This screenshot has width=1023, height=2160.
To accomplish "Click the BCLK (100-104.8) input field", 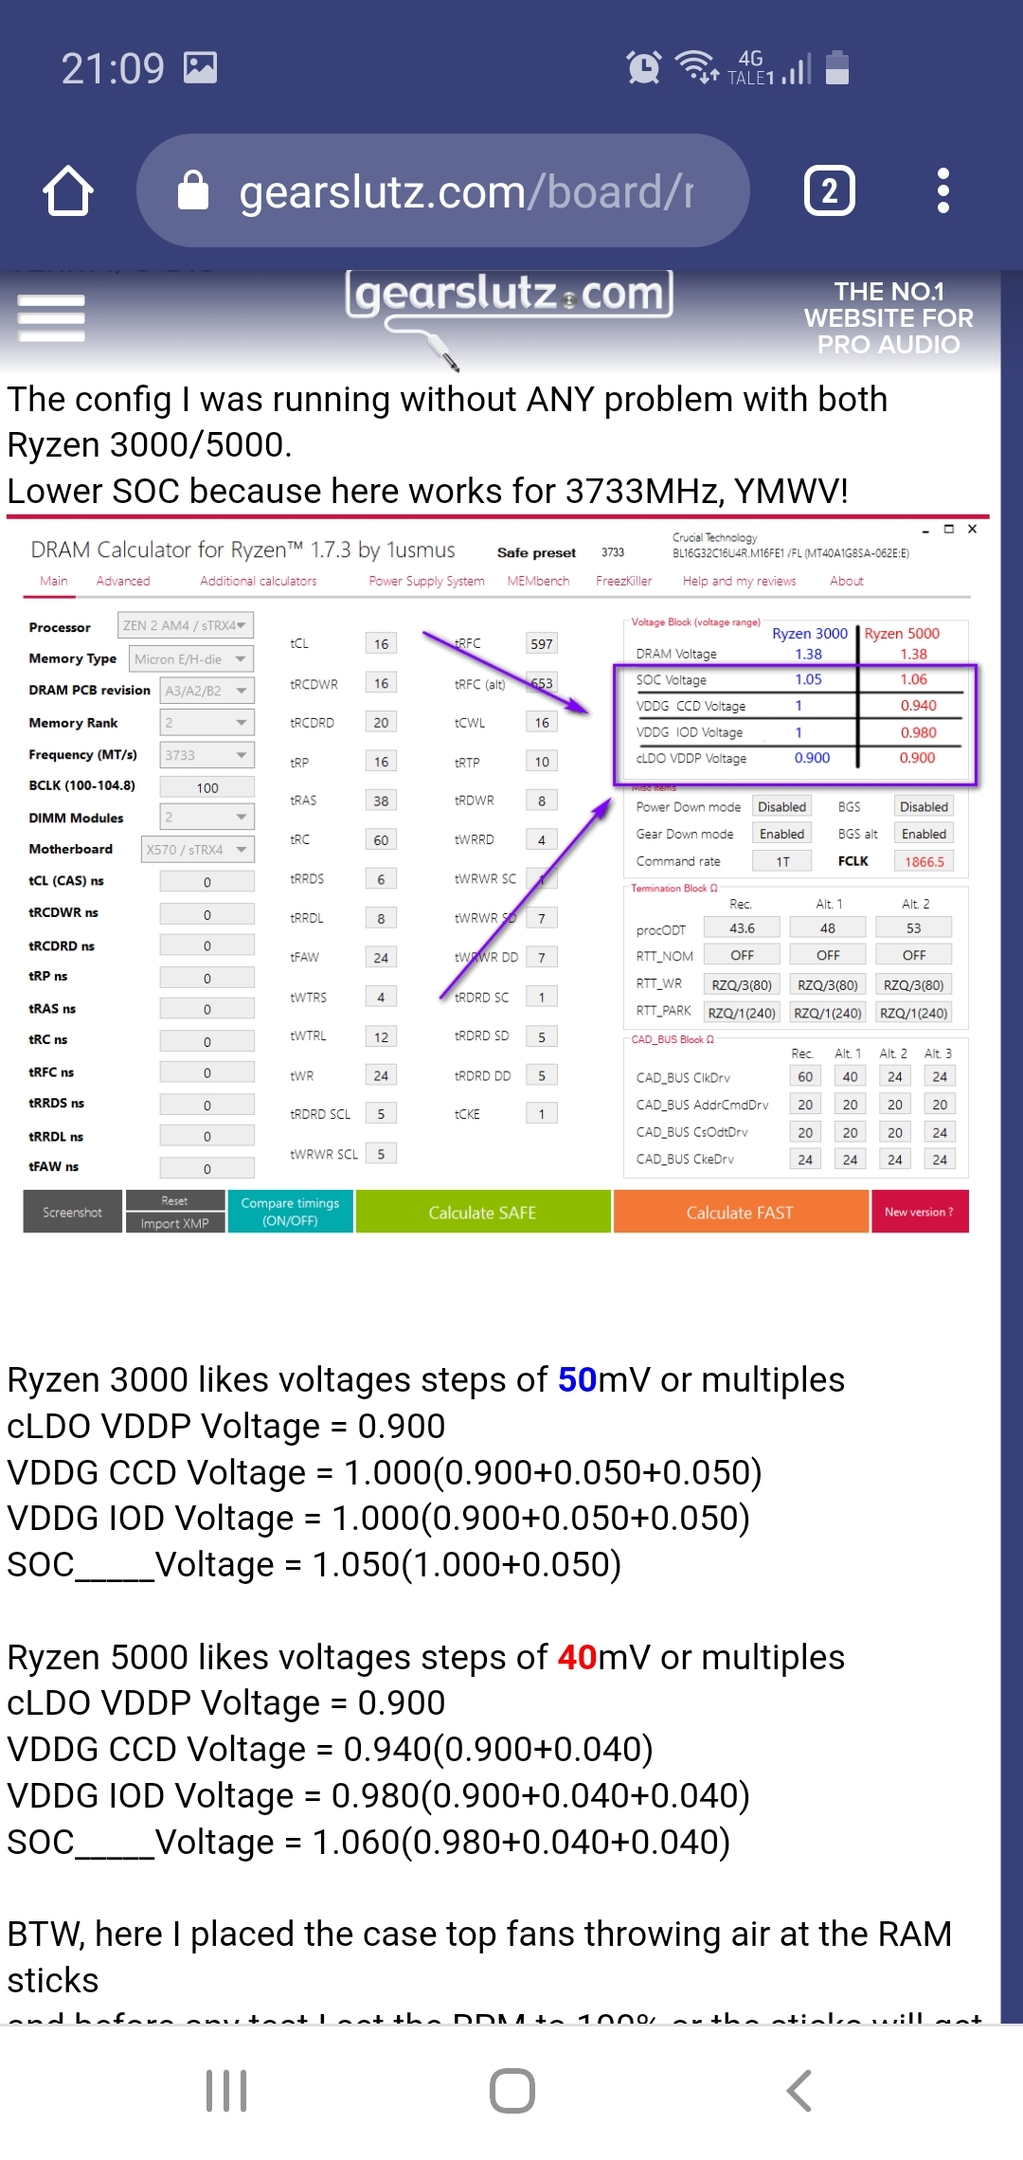I will point(207,787).
